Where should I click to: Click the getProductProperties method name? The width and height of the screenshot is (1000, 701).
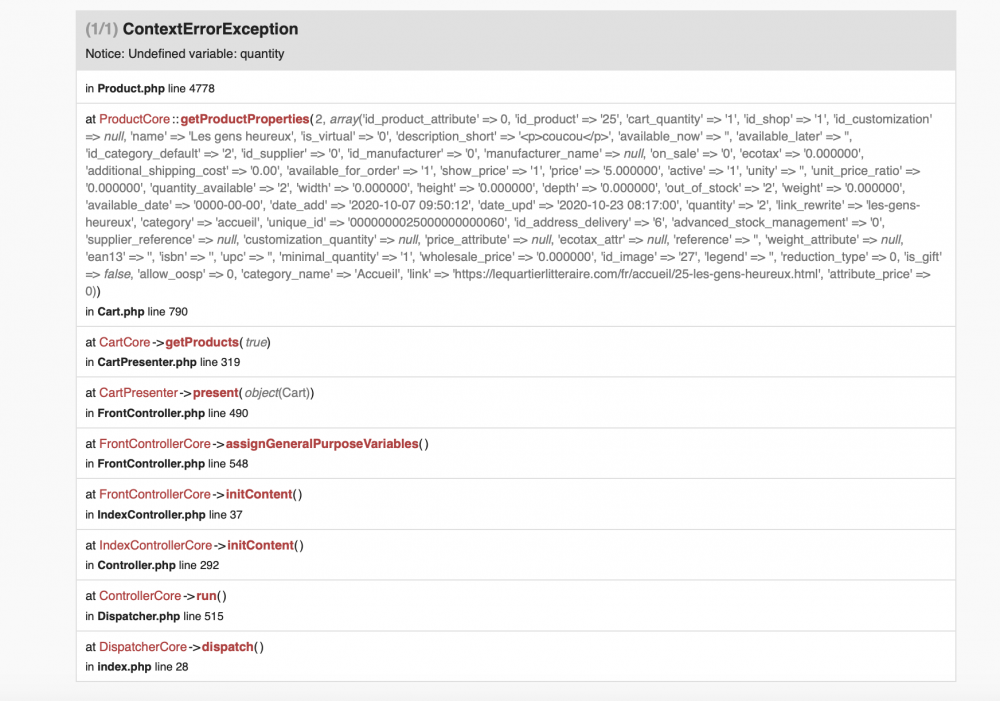(x=245, y=119)
